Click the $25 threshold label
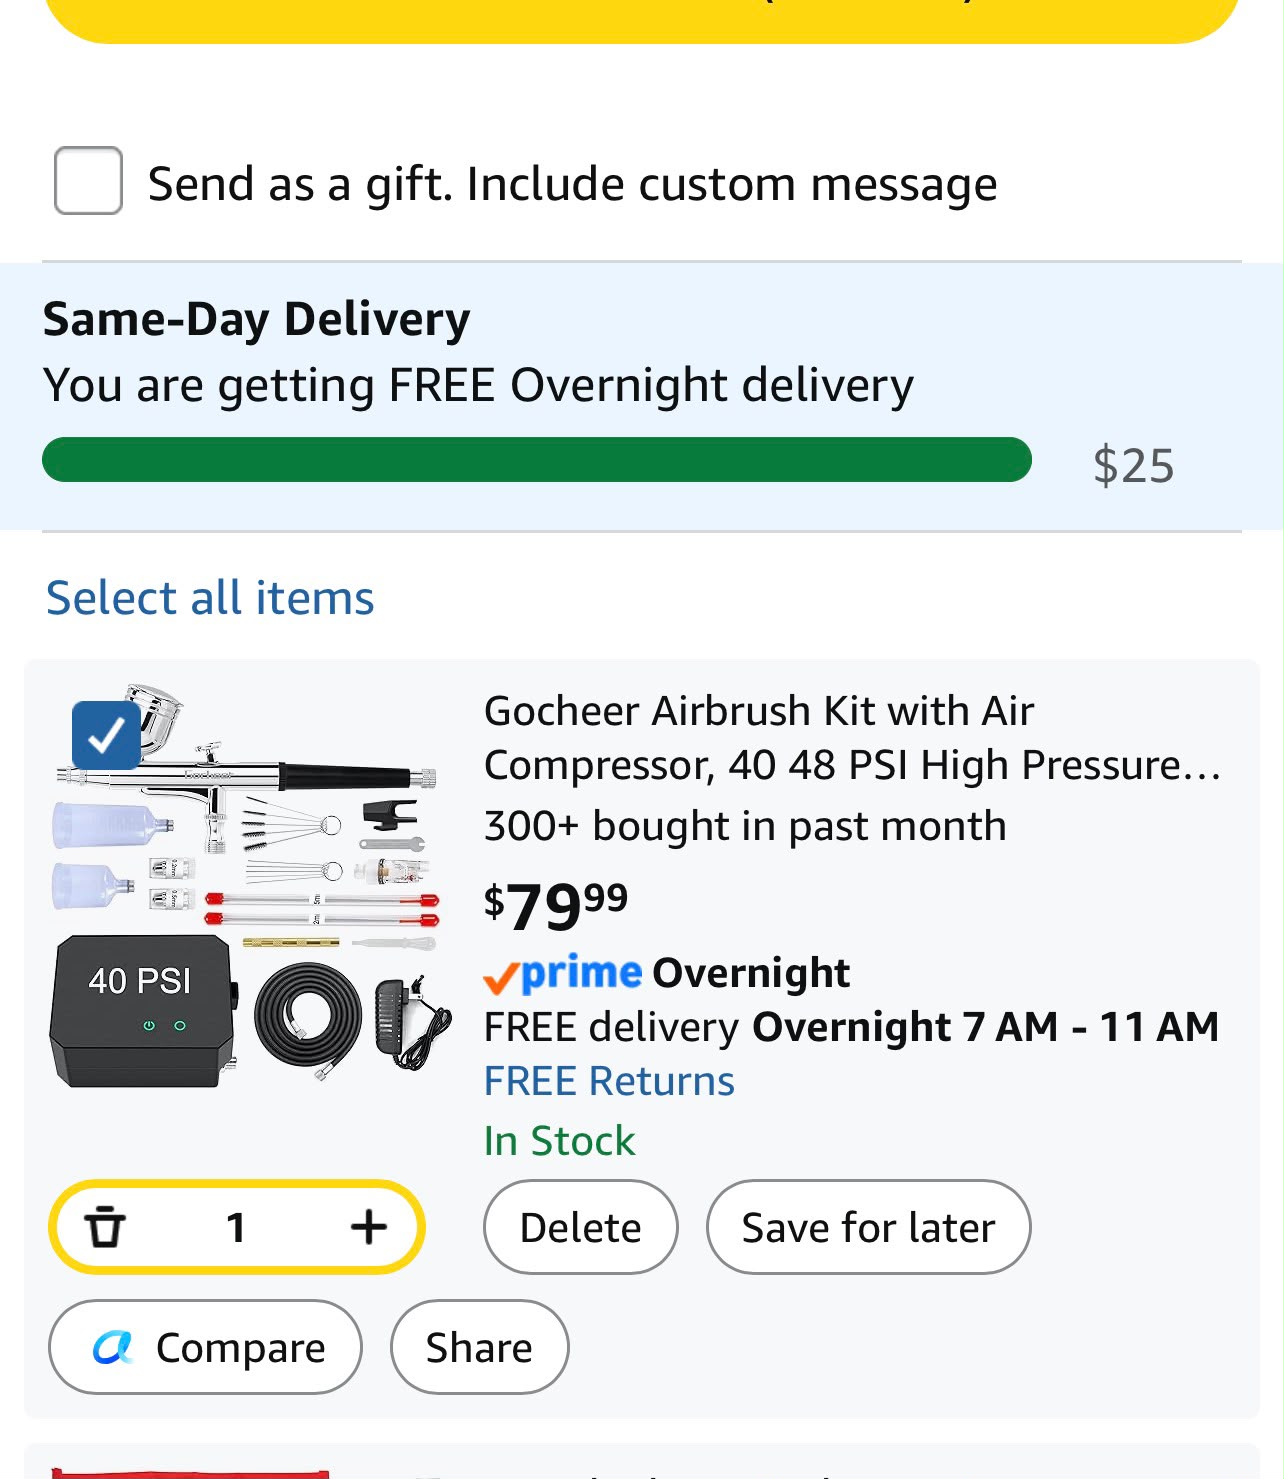 tap(1133, 465)
